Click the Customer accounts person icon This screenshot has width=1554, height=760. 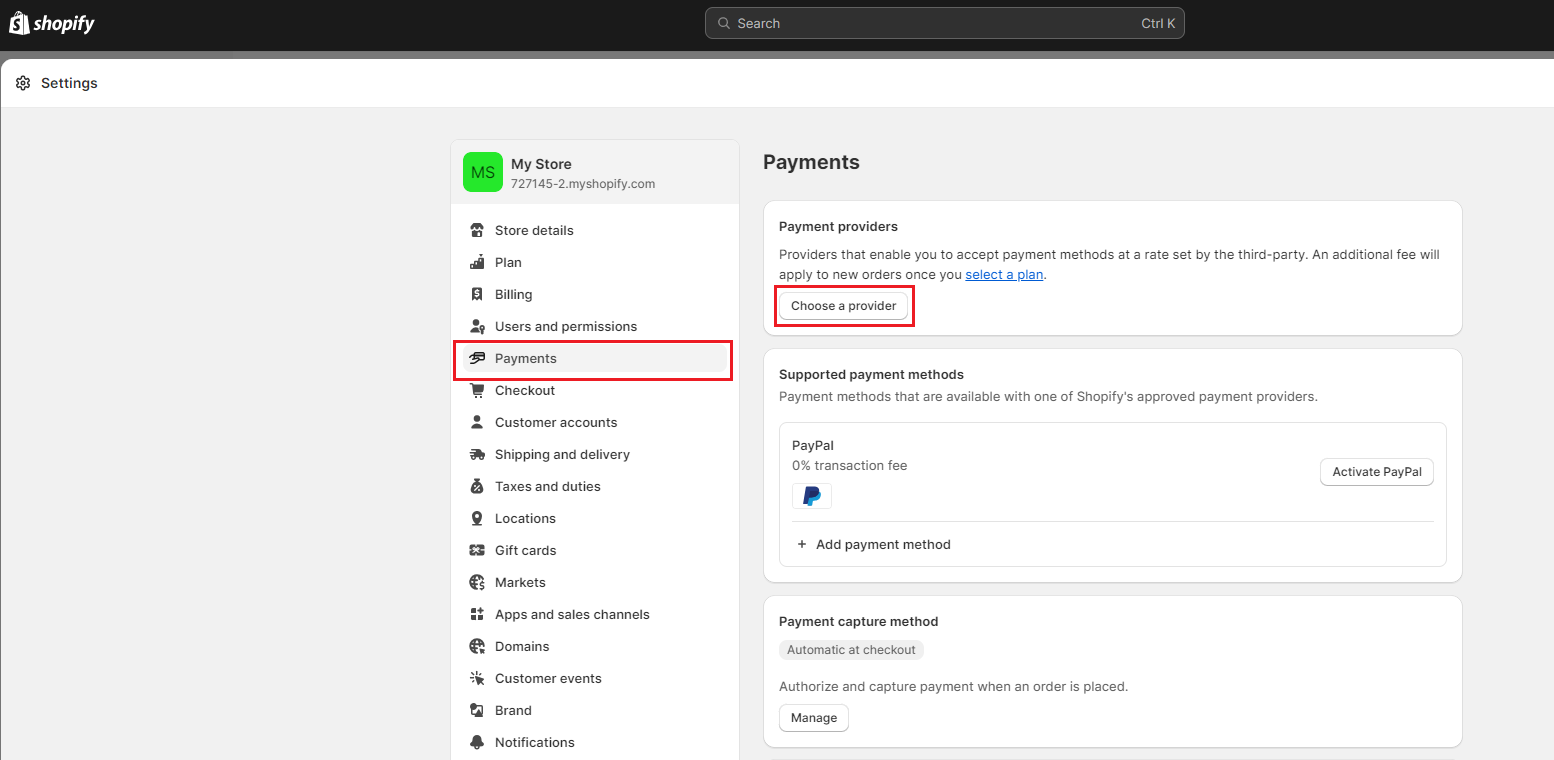(477, 422)
